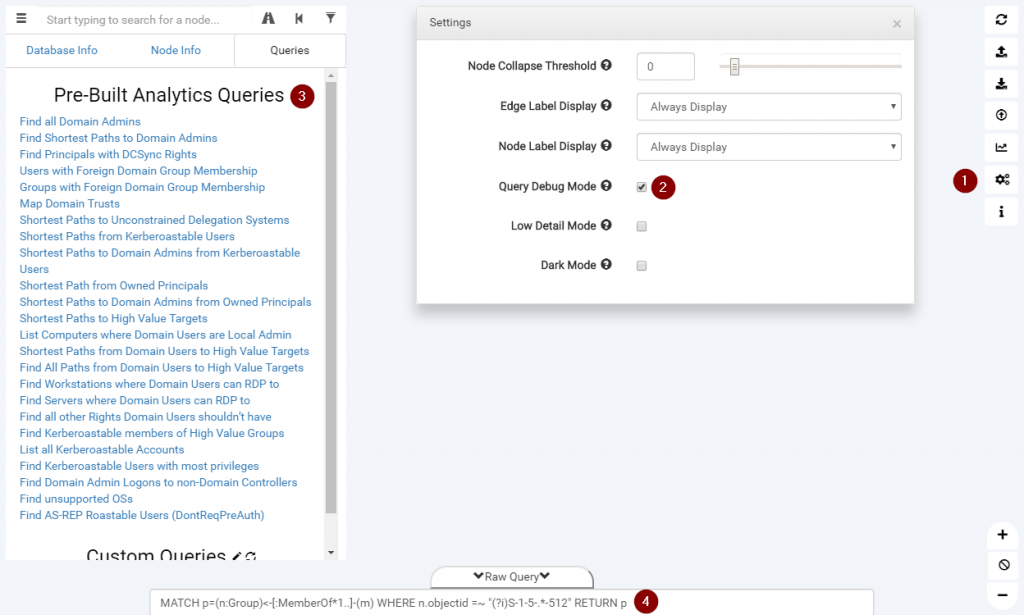The height and width of the screenshot is (615, 1024).
Task: Focus the node search input field
Action: pos(146,20)
